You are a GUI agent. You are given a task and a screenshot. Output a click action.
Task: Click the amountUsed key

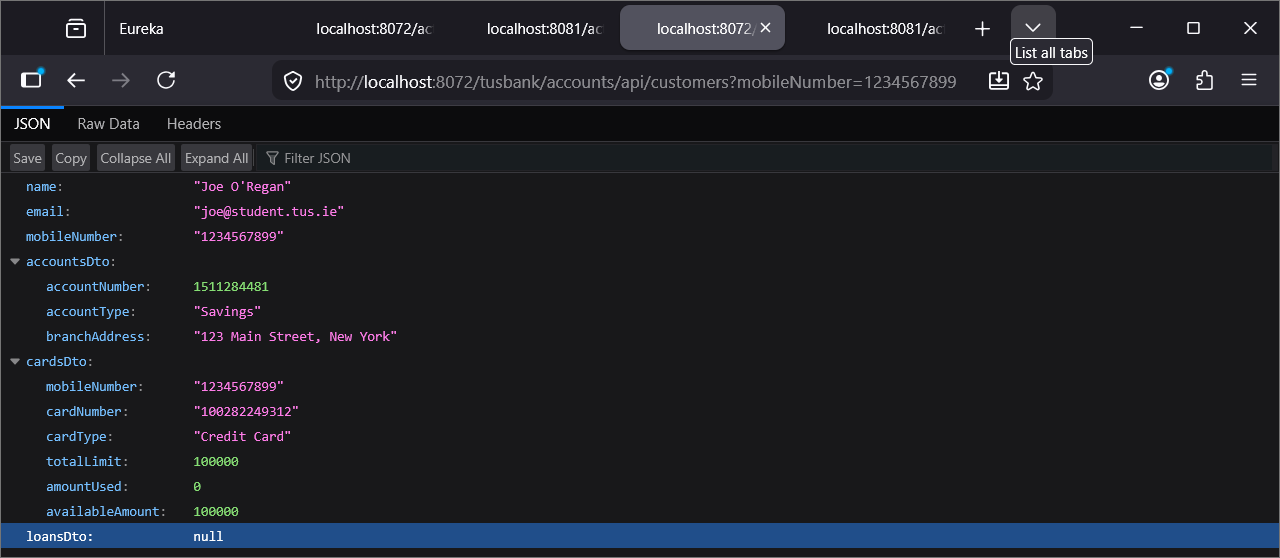coord(87,486)
